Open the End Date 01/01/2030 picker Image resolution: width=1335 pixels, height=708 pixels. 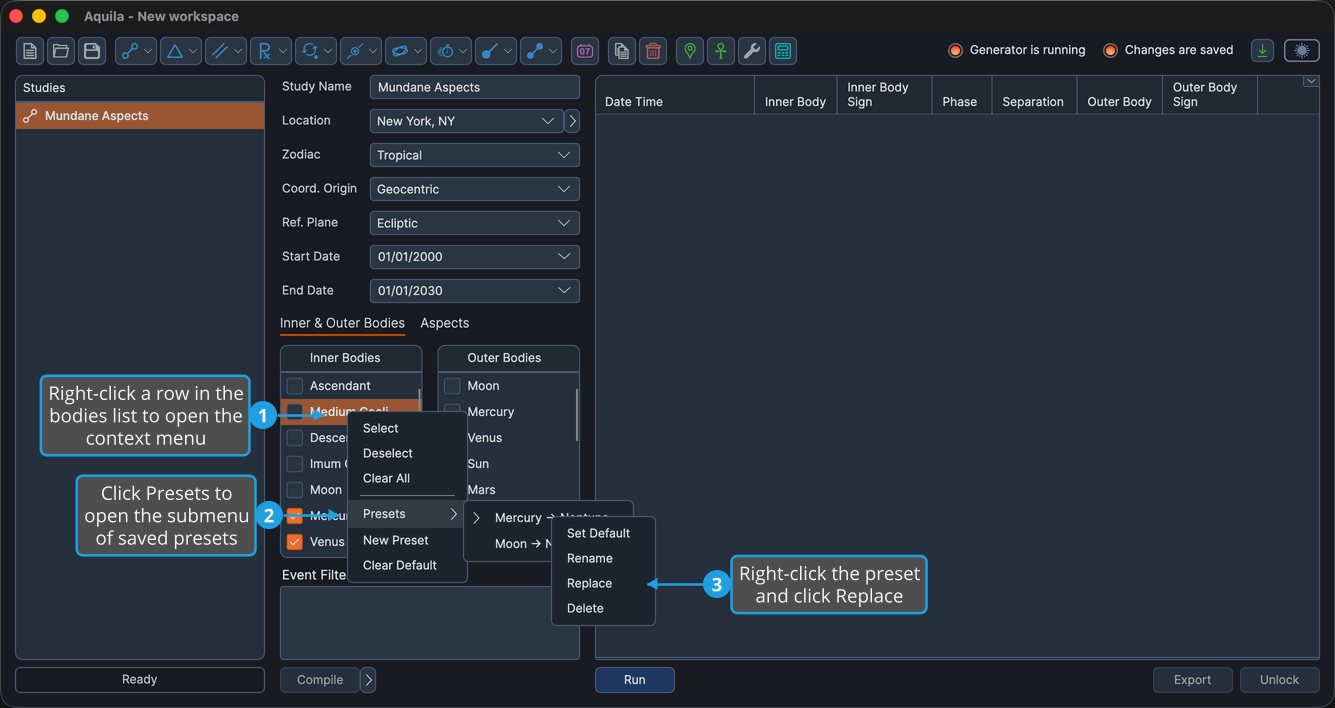coord(475,291)
